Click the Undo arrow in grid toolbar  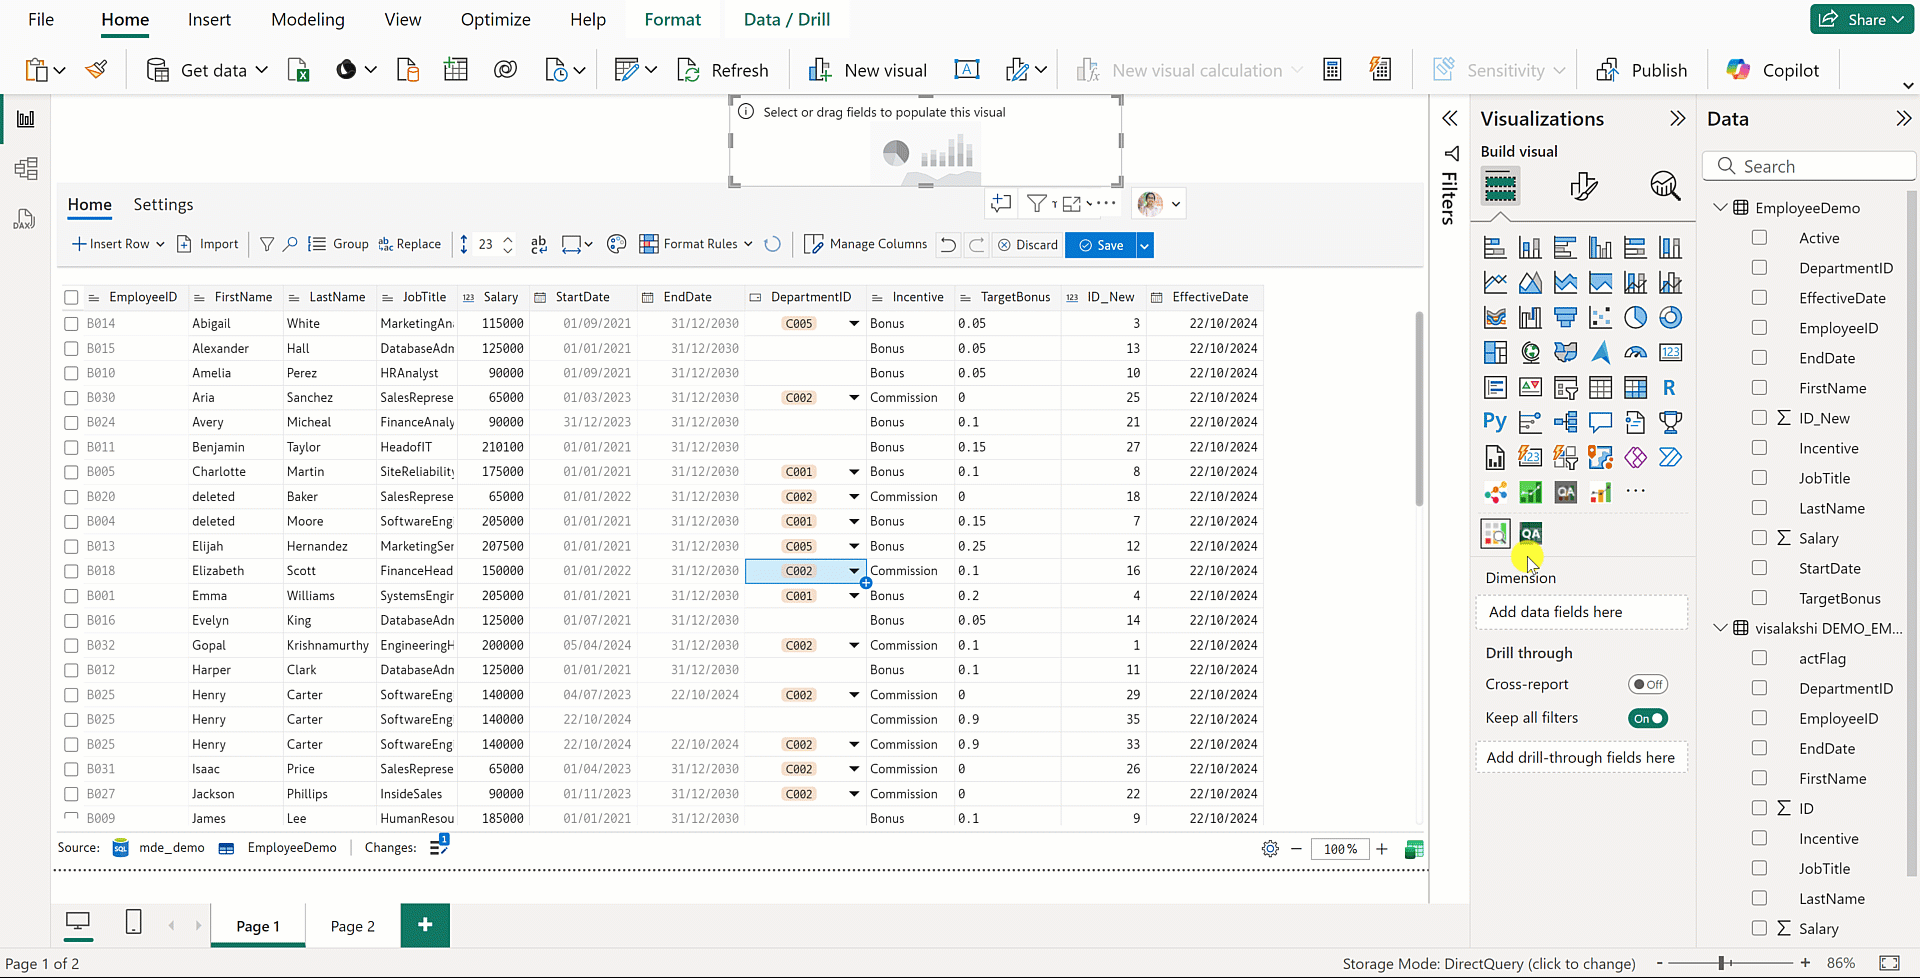[x=948, y=245]
